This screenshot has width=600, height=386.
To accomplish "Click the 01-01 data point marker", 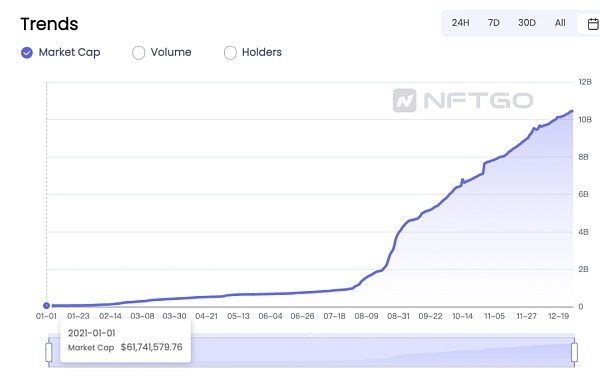I will point(46,306).
